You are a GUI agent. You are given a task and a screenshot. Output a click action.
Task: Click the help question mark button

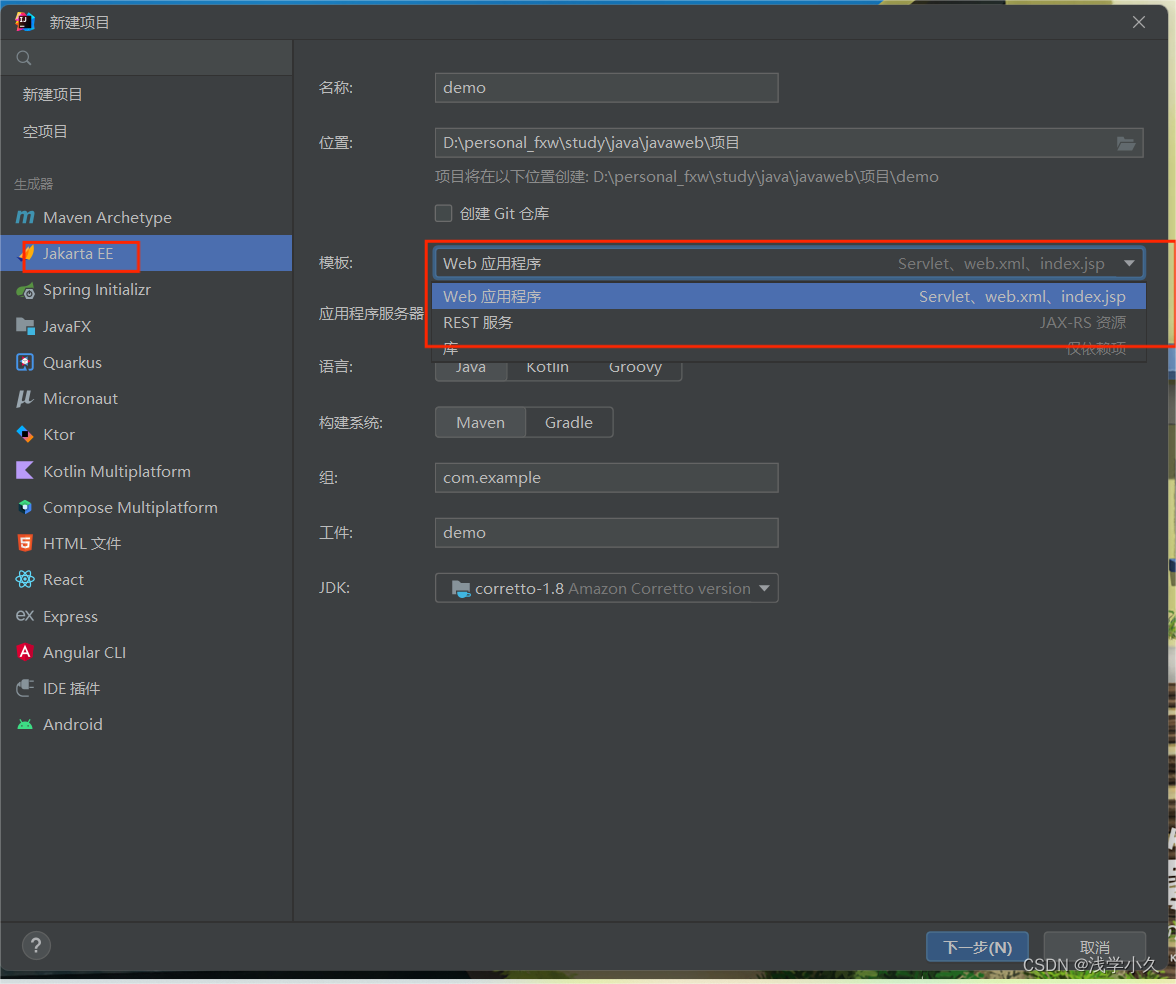(36, 946)
